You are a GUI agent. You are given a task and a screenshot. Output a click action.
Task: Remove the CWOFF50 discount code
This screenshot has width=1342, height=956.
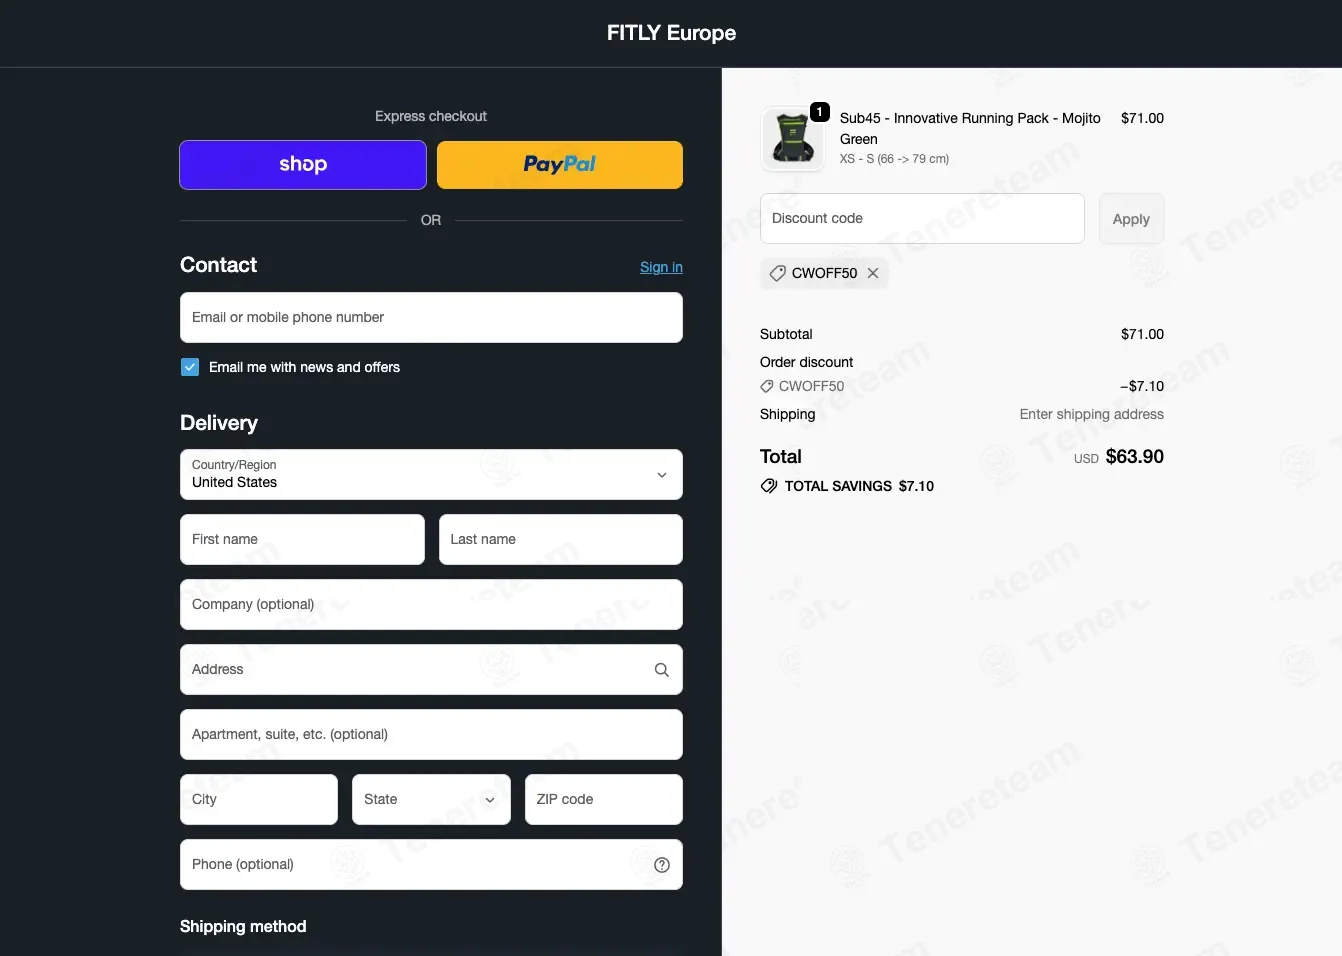(873, 273)
